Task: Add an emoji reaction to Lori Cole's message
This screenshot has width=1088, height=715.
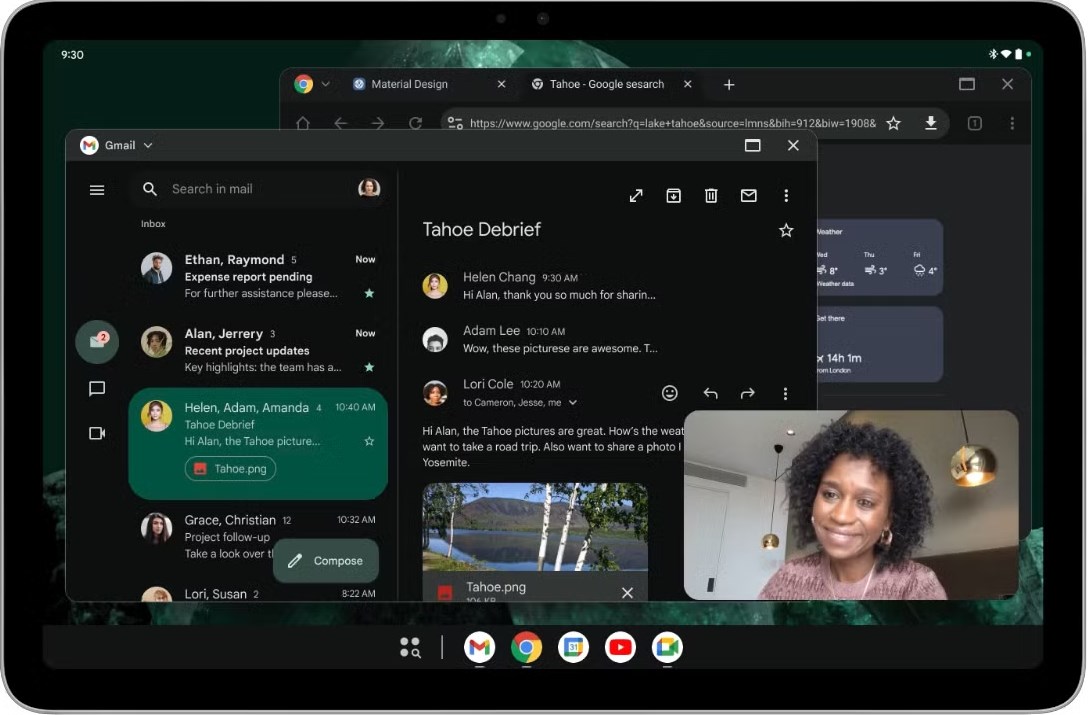Action: click(x=670, y=394)
